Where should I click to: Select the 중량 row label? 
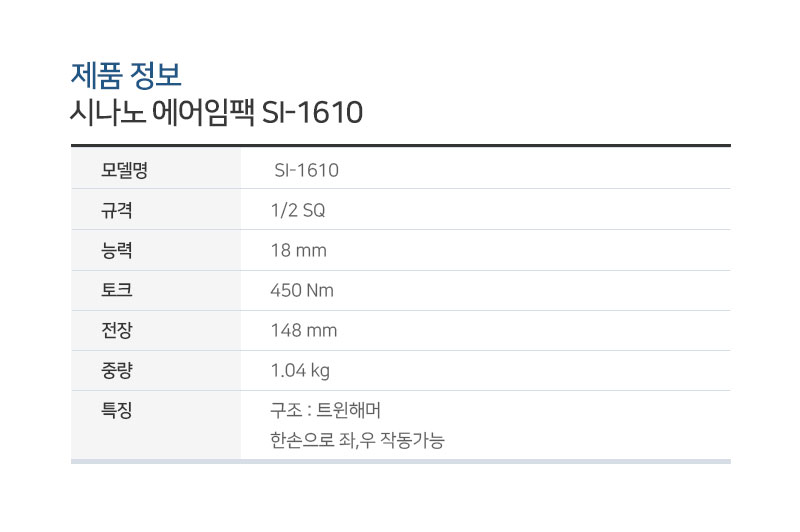tap(117, 370)
